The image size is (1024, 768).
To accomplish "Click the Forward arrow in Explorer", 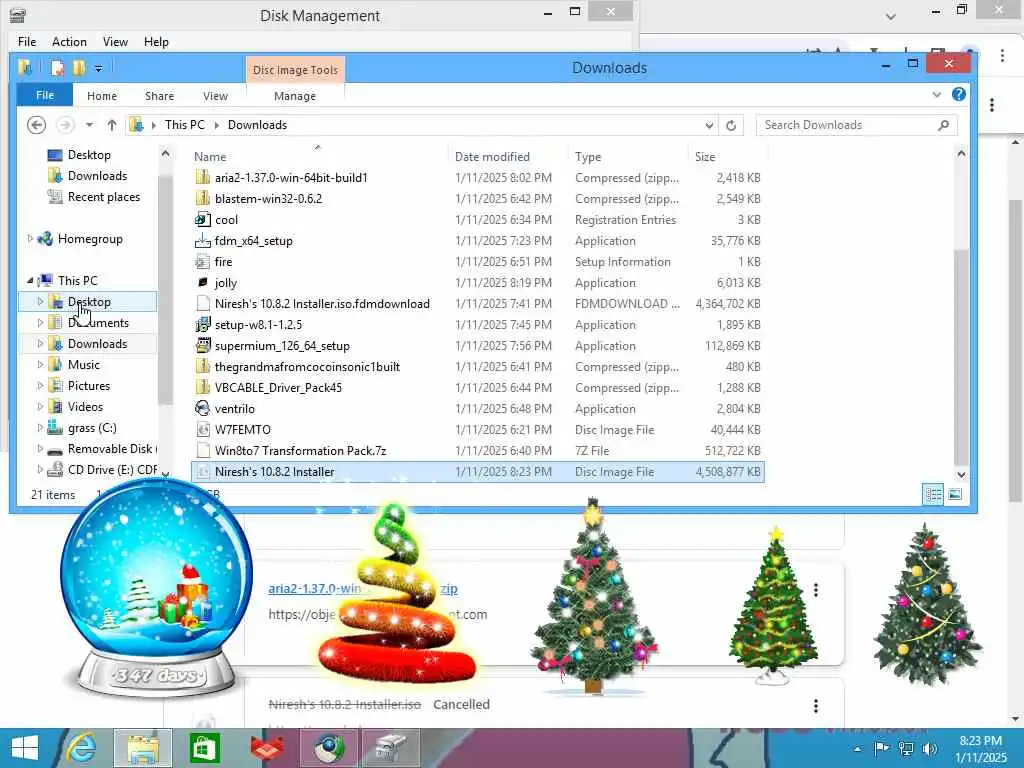I will point(65,125).
